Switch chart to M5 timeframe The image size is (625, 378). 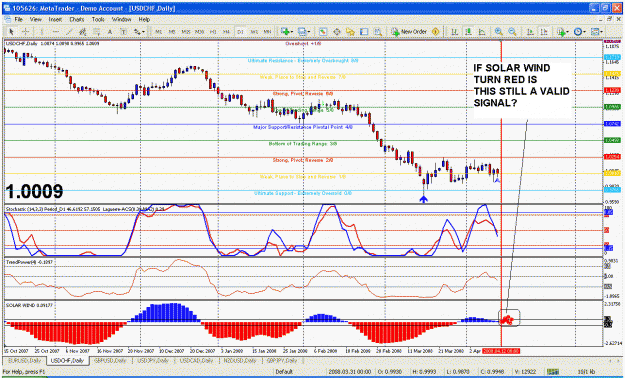pos(172,32)
